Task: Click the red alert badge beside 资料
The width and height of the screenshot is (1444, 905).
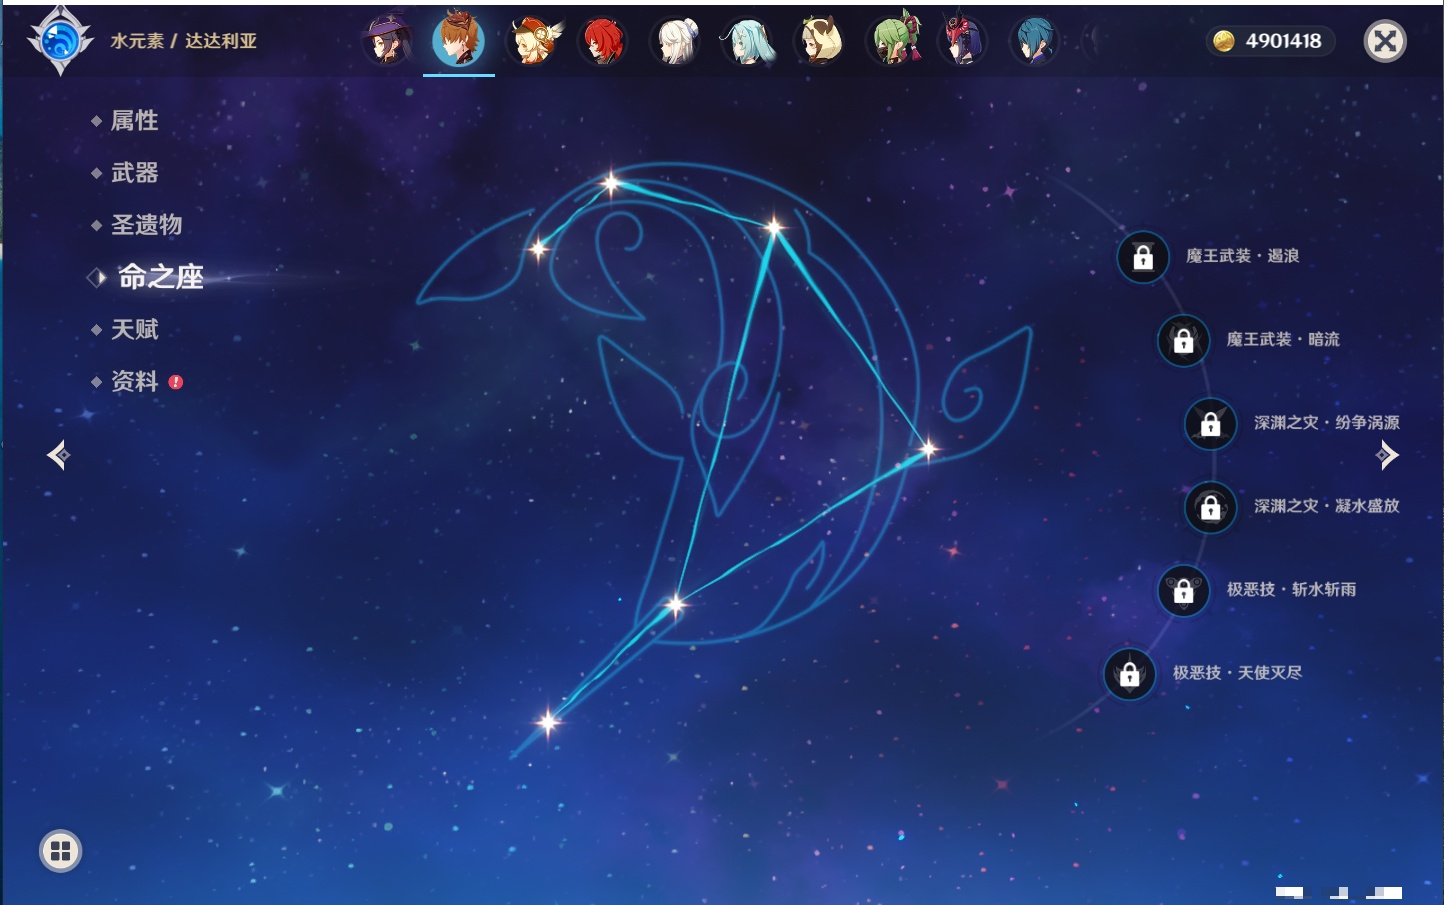Action: 176,381
